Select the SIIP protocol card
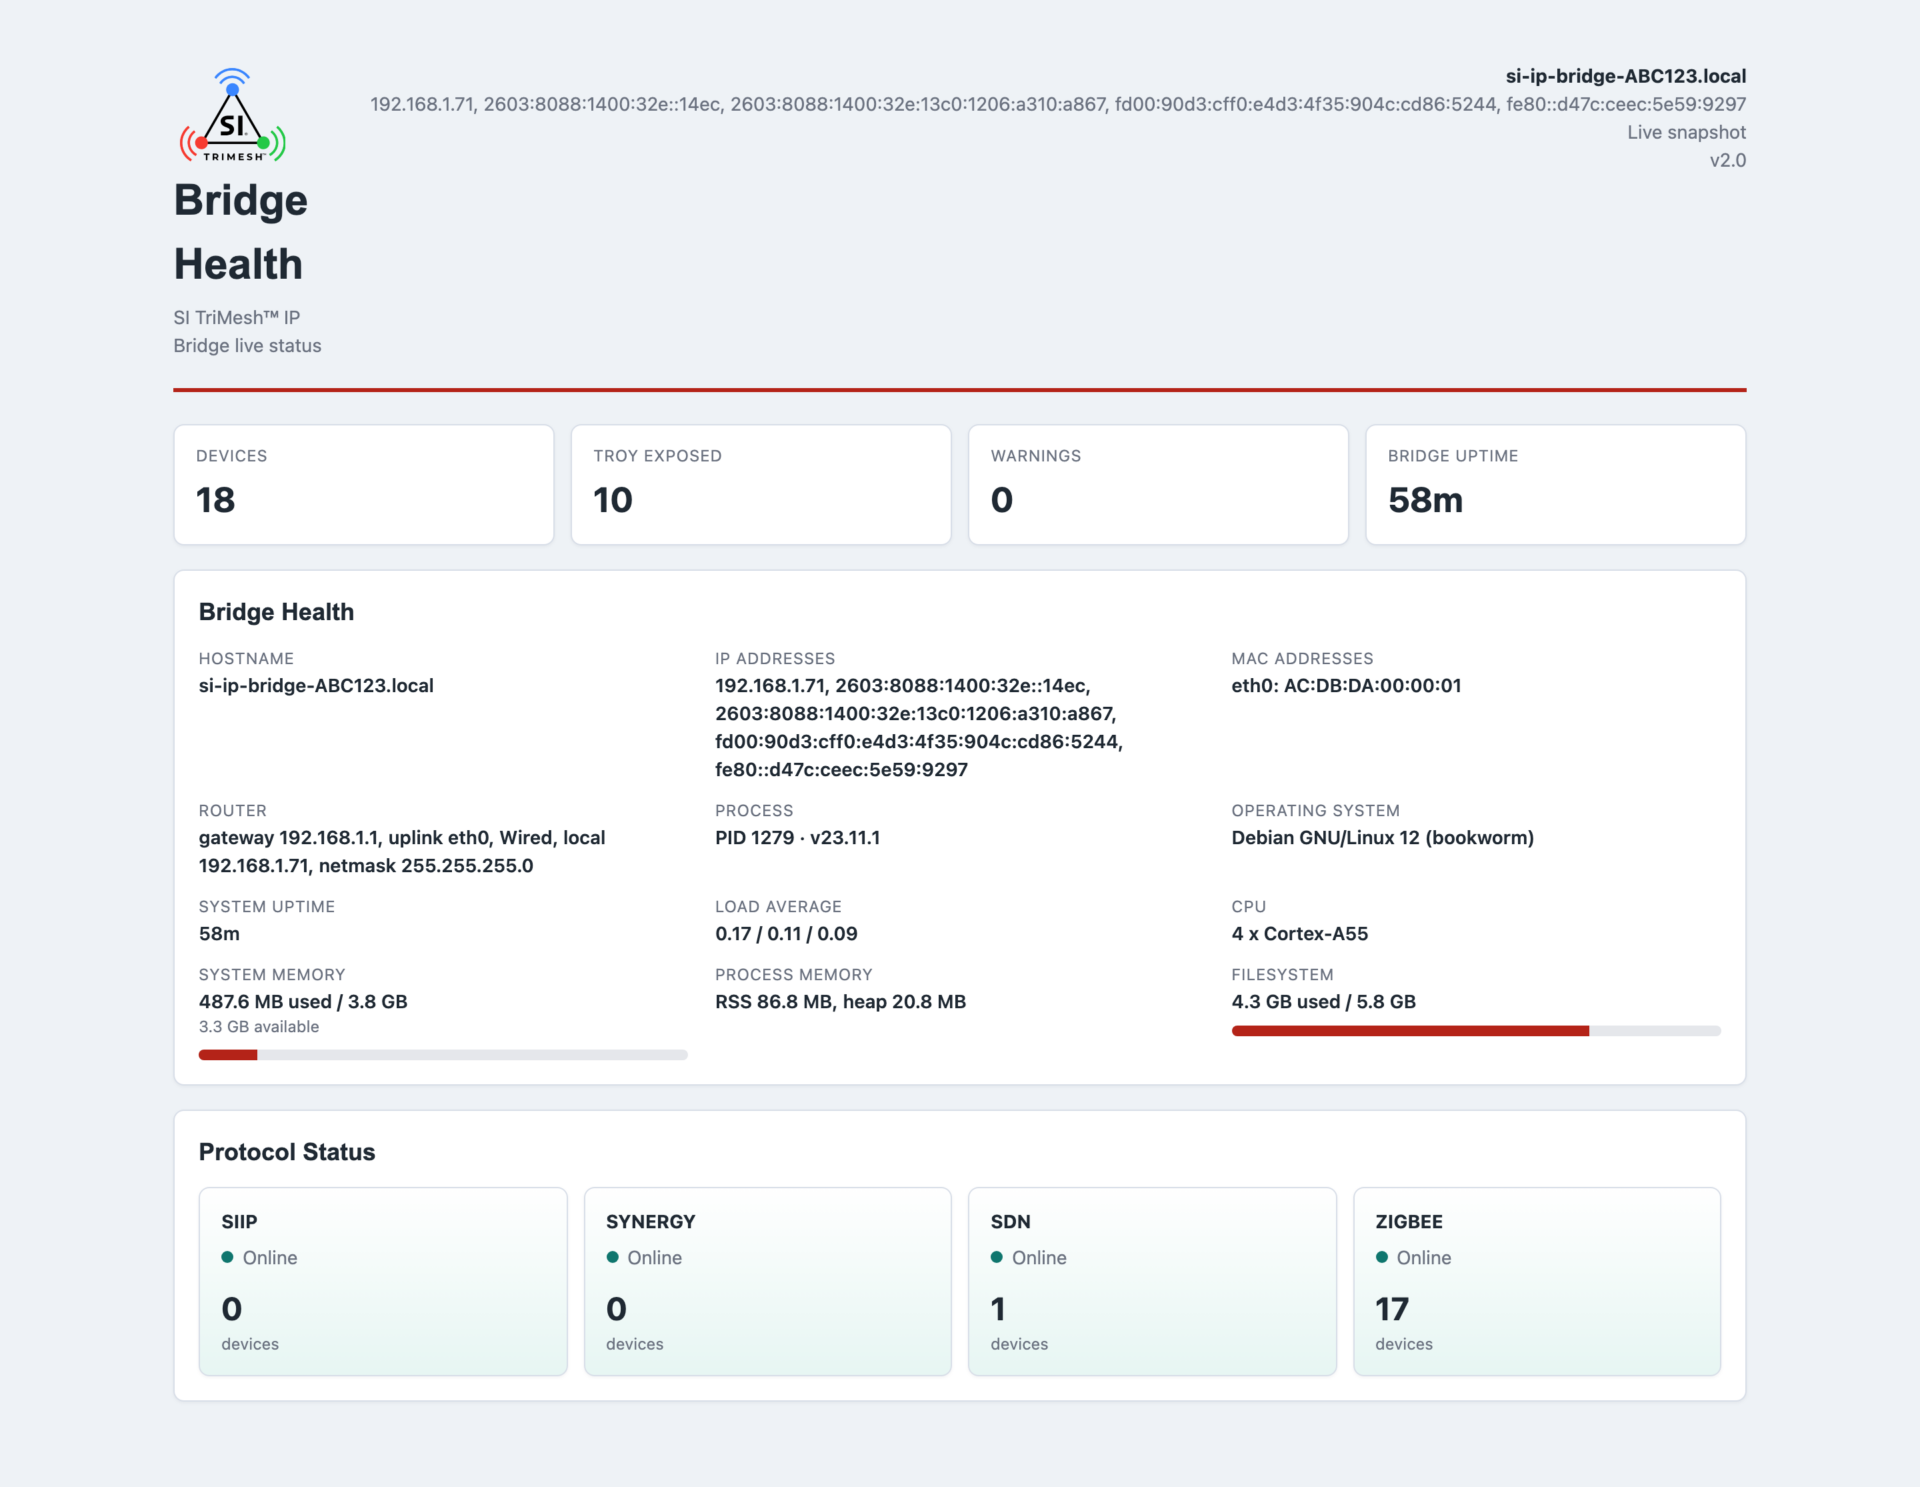This screenshot has width=1920, height=1487. 383,1282
